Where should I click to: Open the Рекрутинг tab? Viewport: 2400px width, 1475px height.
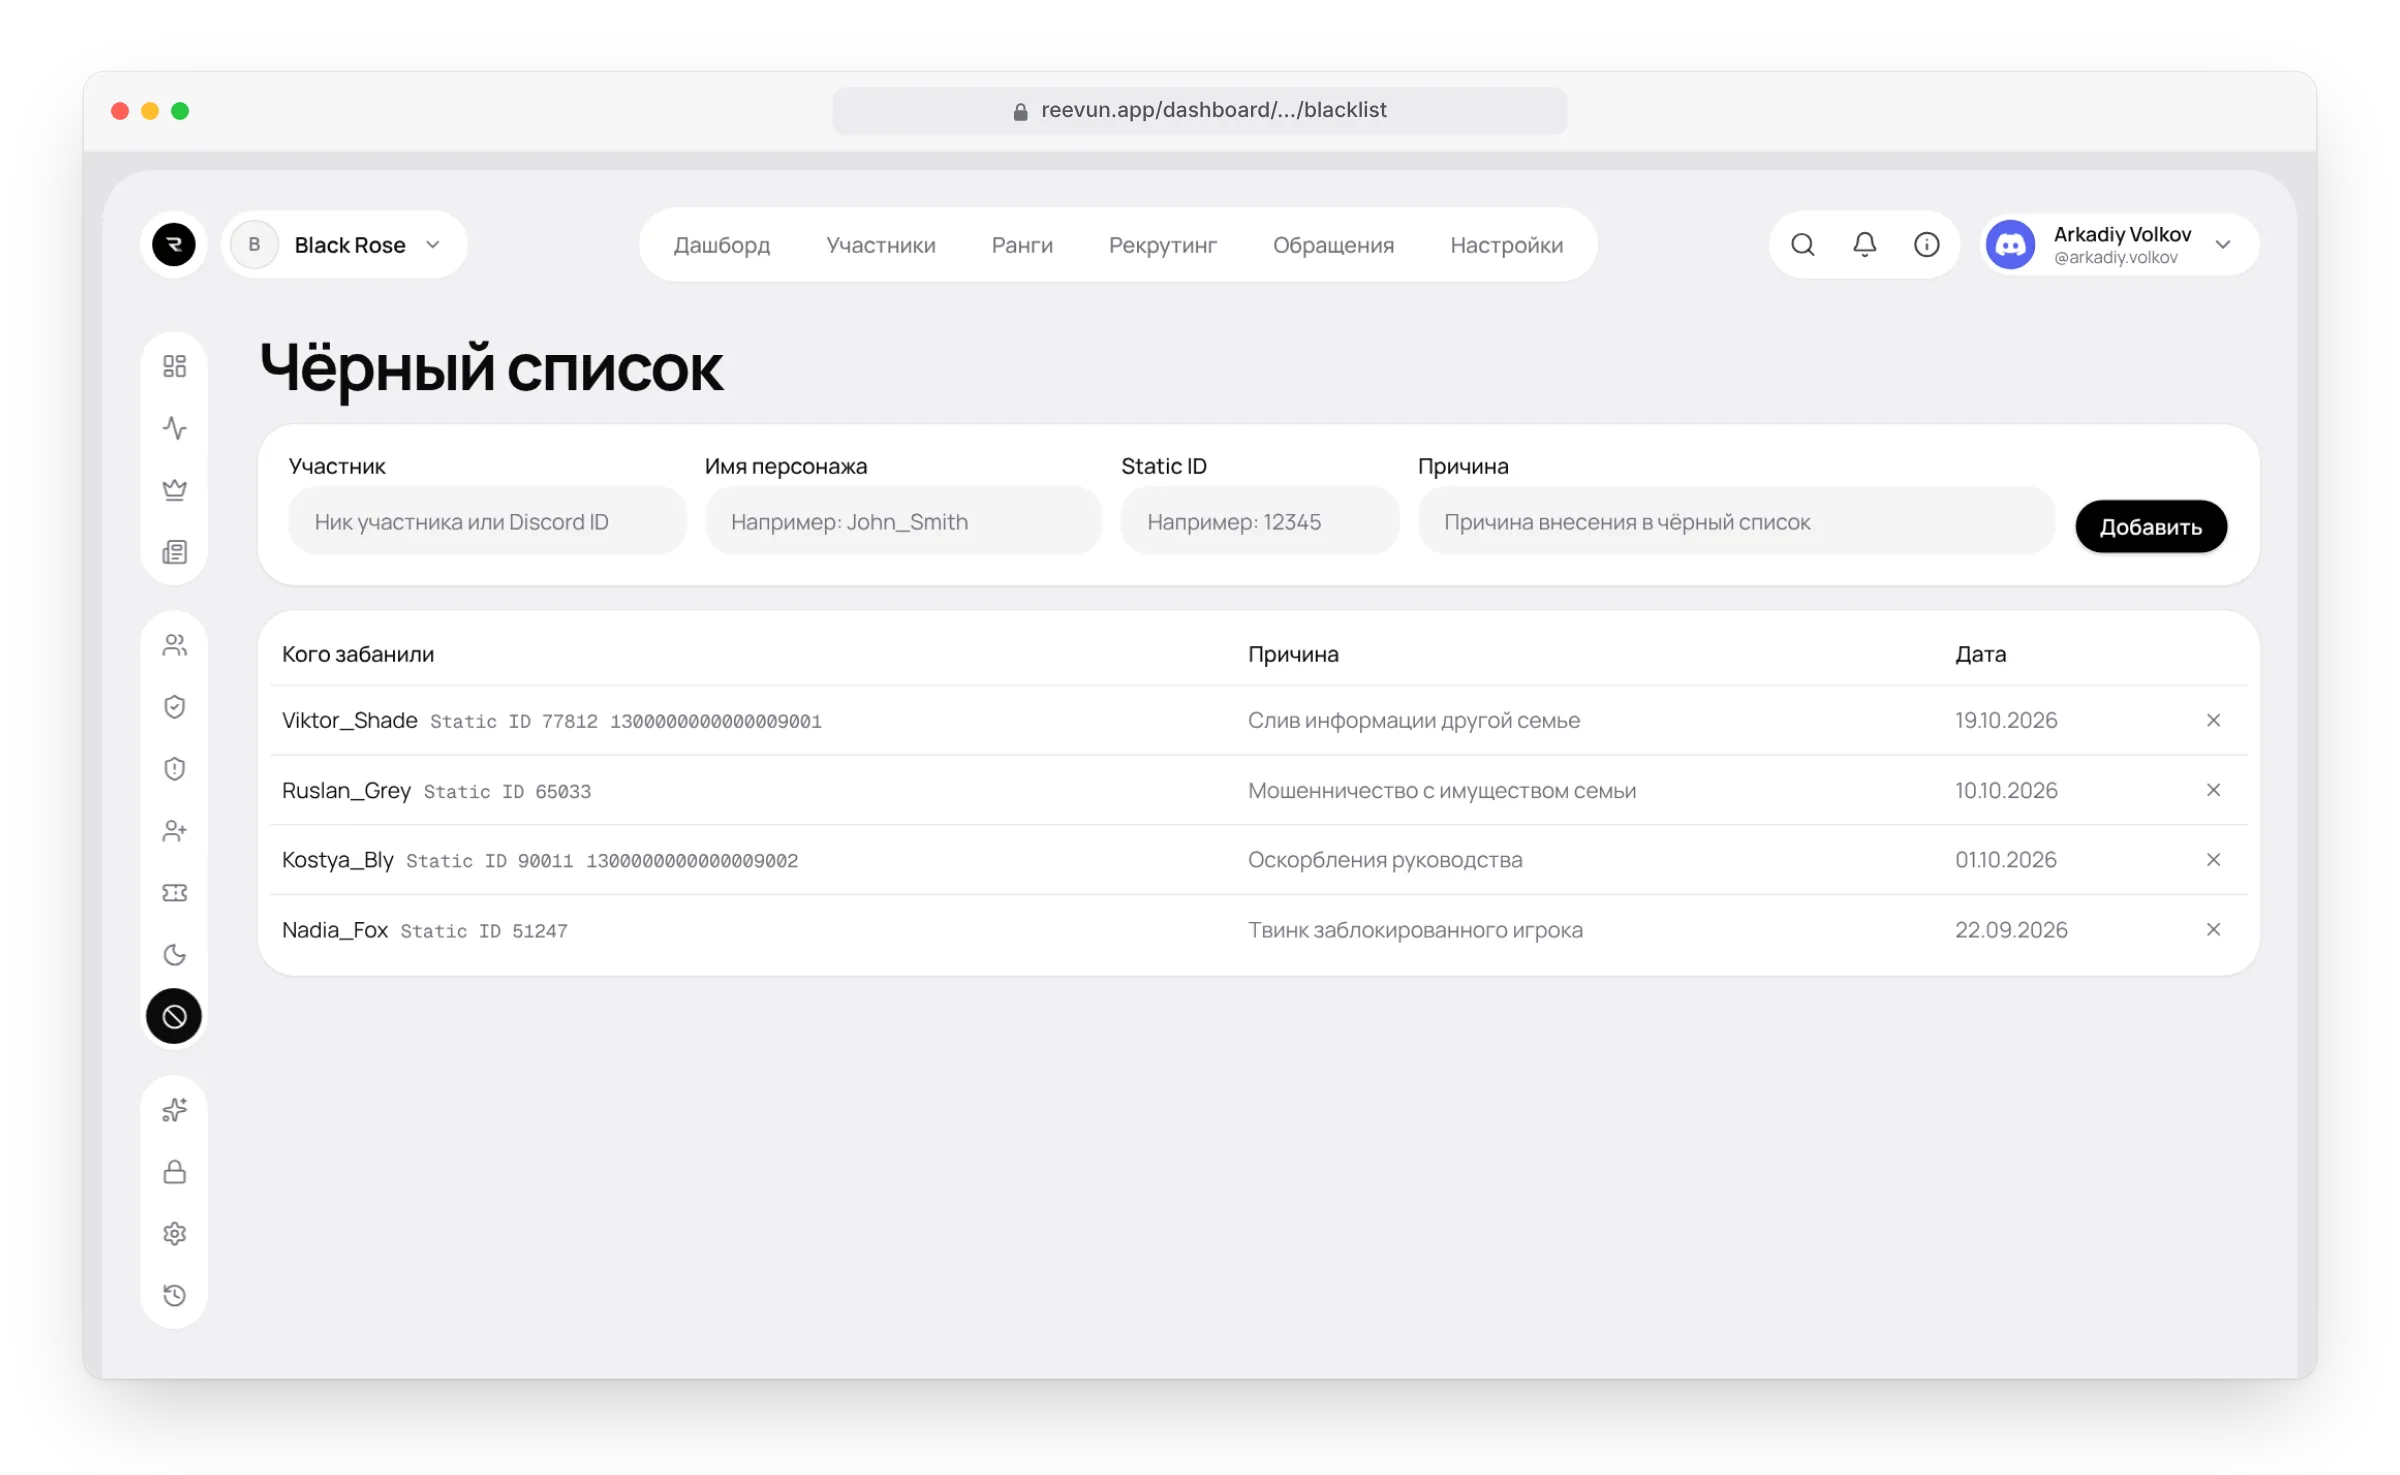[x=1162, y=245]
